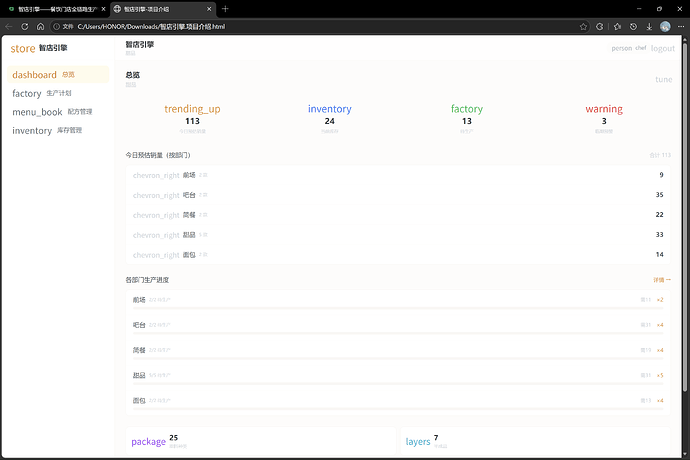Click the person chef user badge
The width and height of the screenshot is (690, 460).
(629, 48)
